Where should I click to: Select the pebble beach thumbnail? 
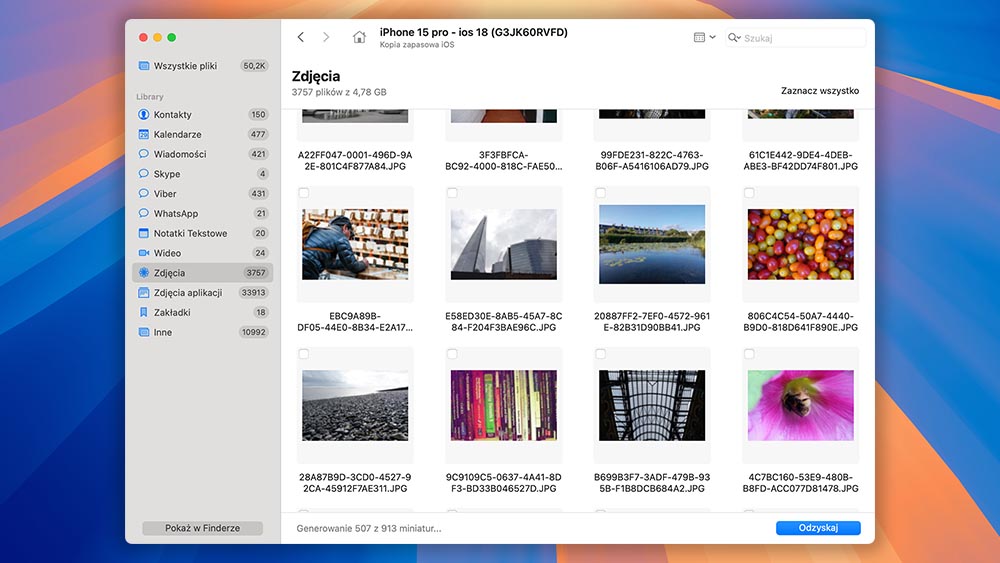355,406
